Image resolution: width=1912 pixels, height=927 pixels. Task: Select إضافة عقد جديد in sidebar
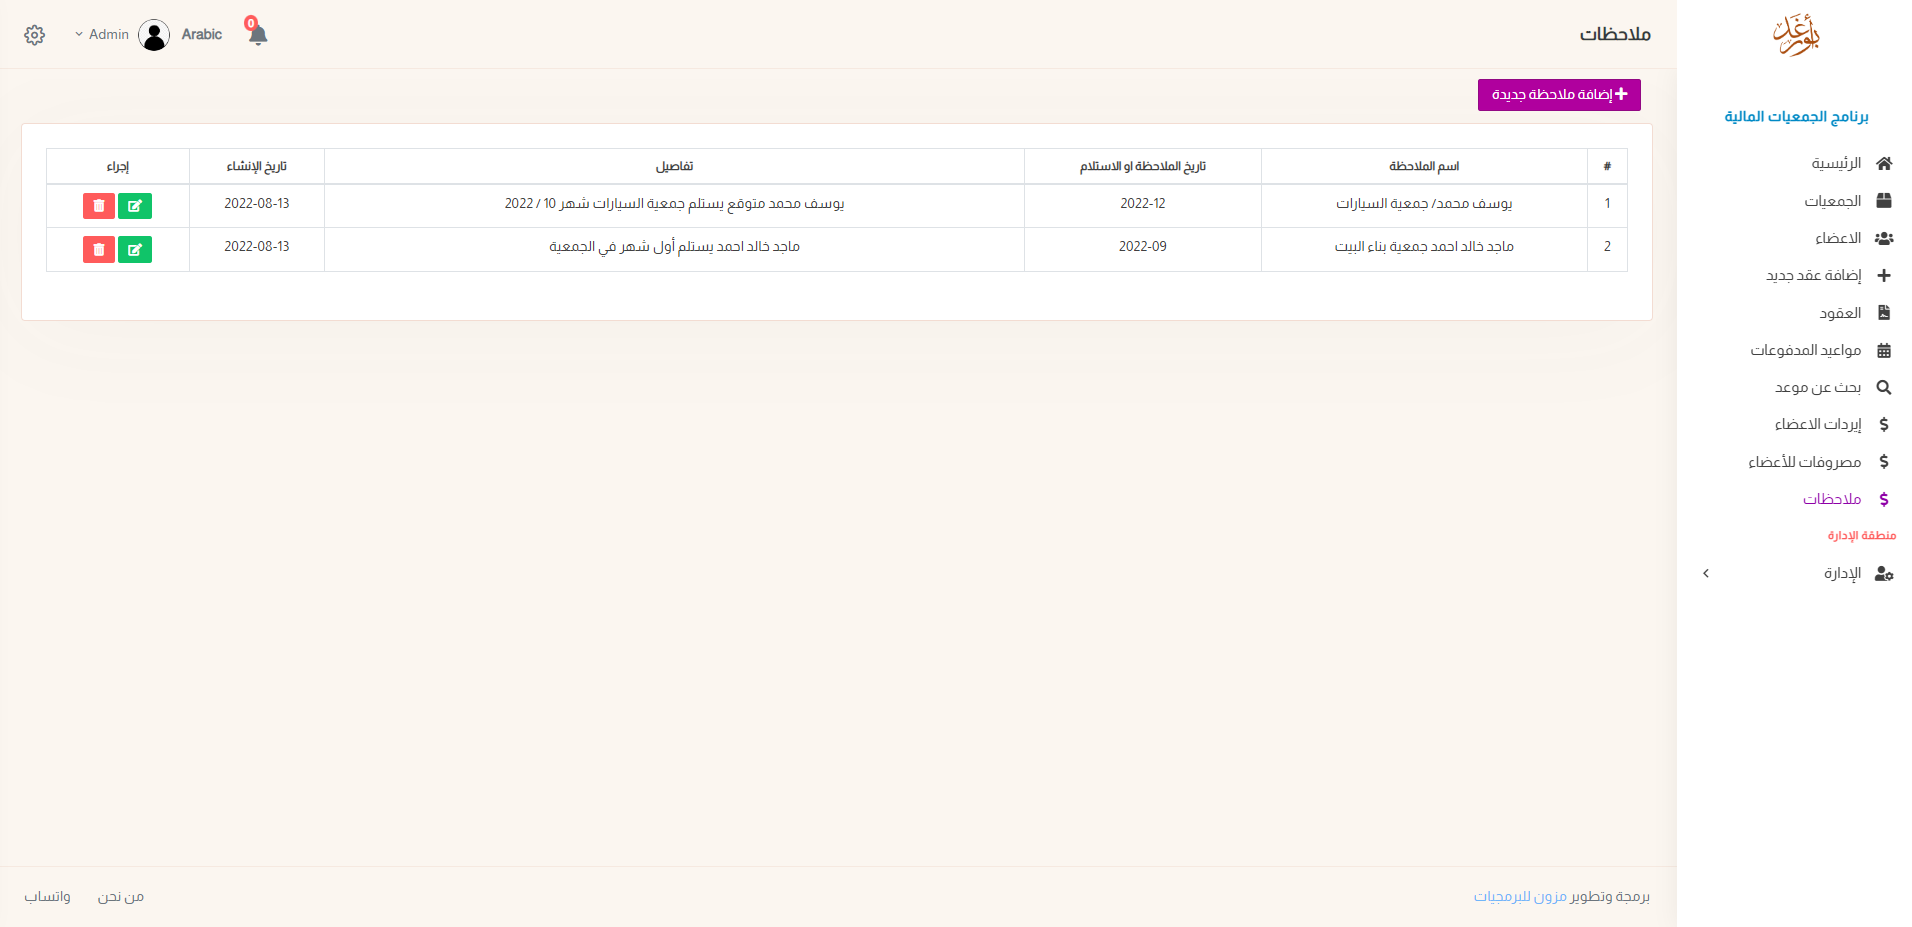pyautogui.click(x=1813, y=275)
